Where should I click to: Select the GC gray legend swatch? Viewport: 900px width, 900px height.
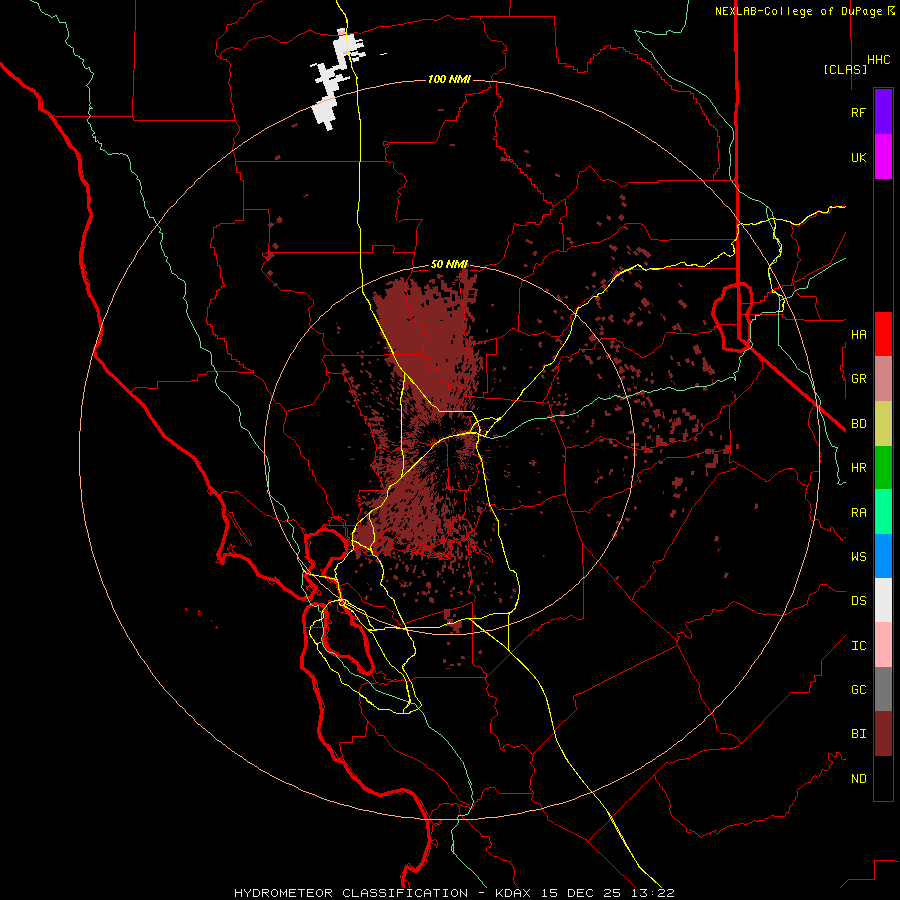[883, 689]
